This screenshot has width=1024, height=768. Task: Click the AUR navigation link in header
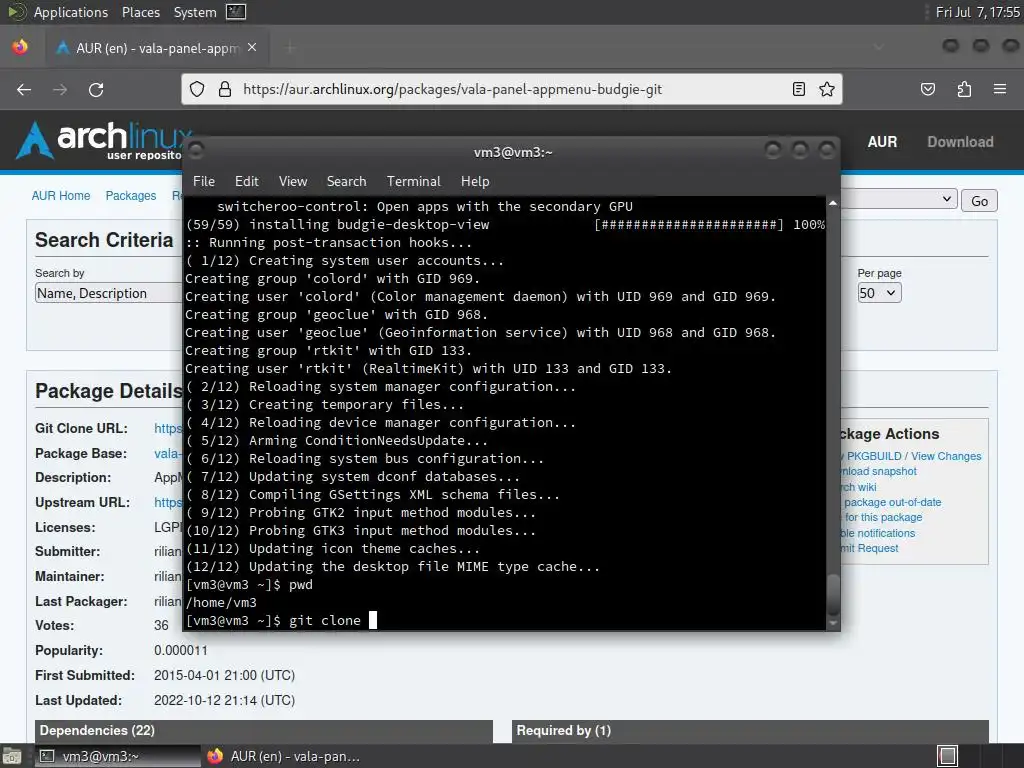pos(882,142)
